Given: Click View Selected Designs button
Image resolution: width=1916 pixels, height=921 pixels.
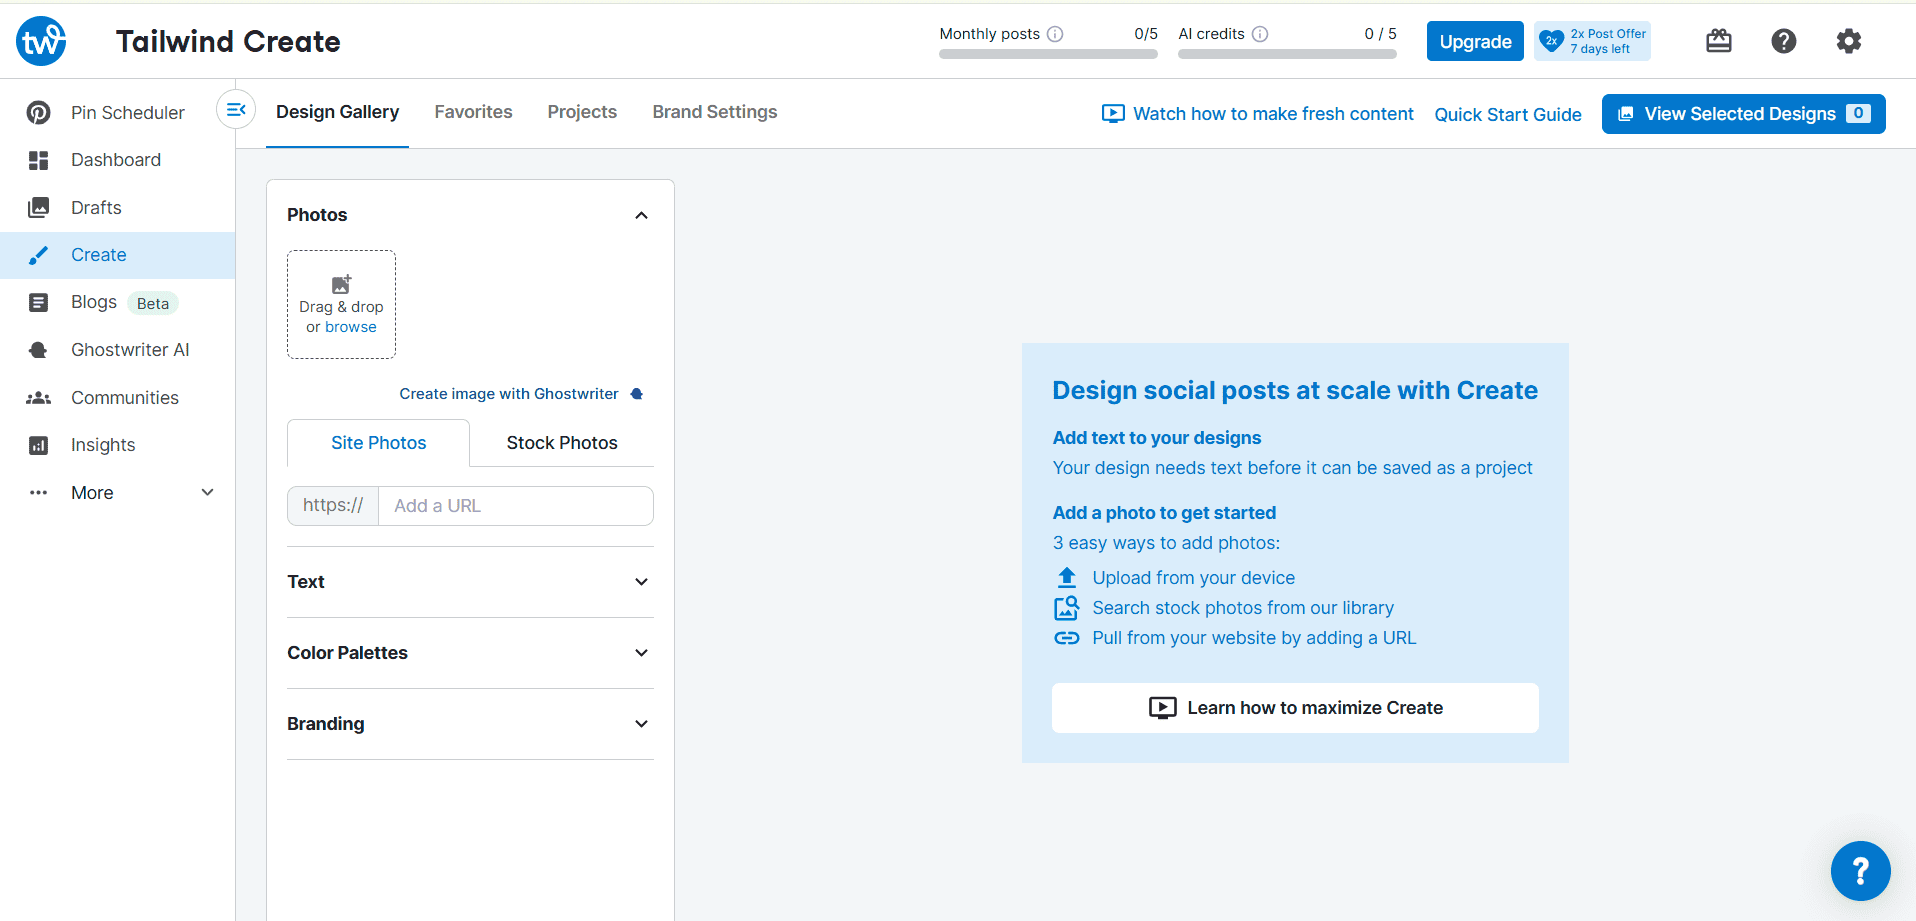Looking at the screenshot, I should click(1743, 114).
